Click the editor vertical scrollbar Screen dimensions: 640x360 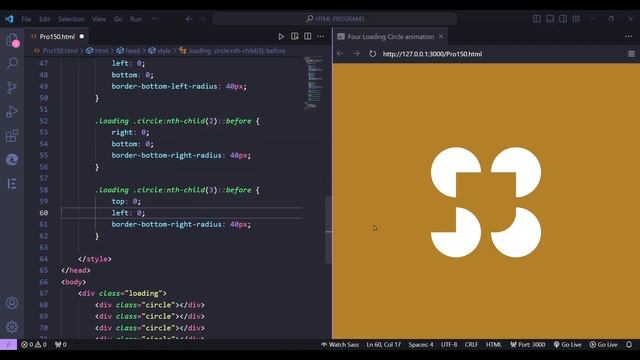pyautogui.click(x=328, y=230)
